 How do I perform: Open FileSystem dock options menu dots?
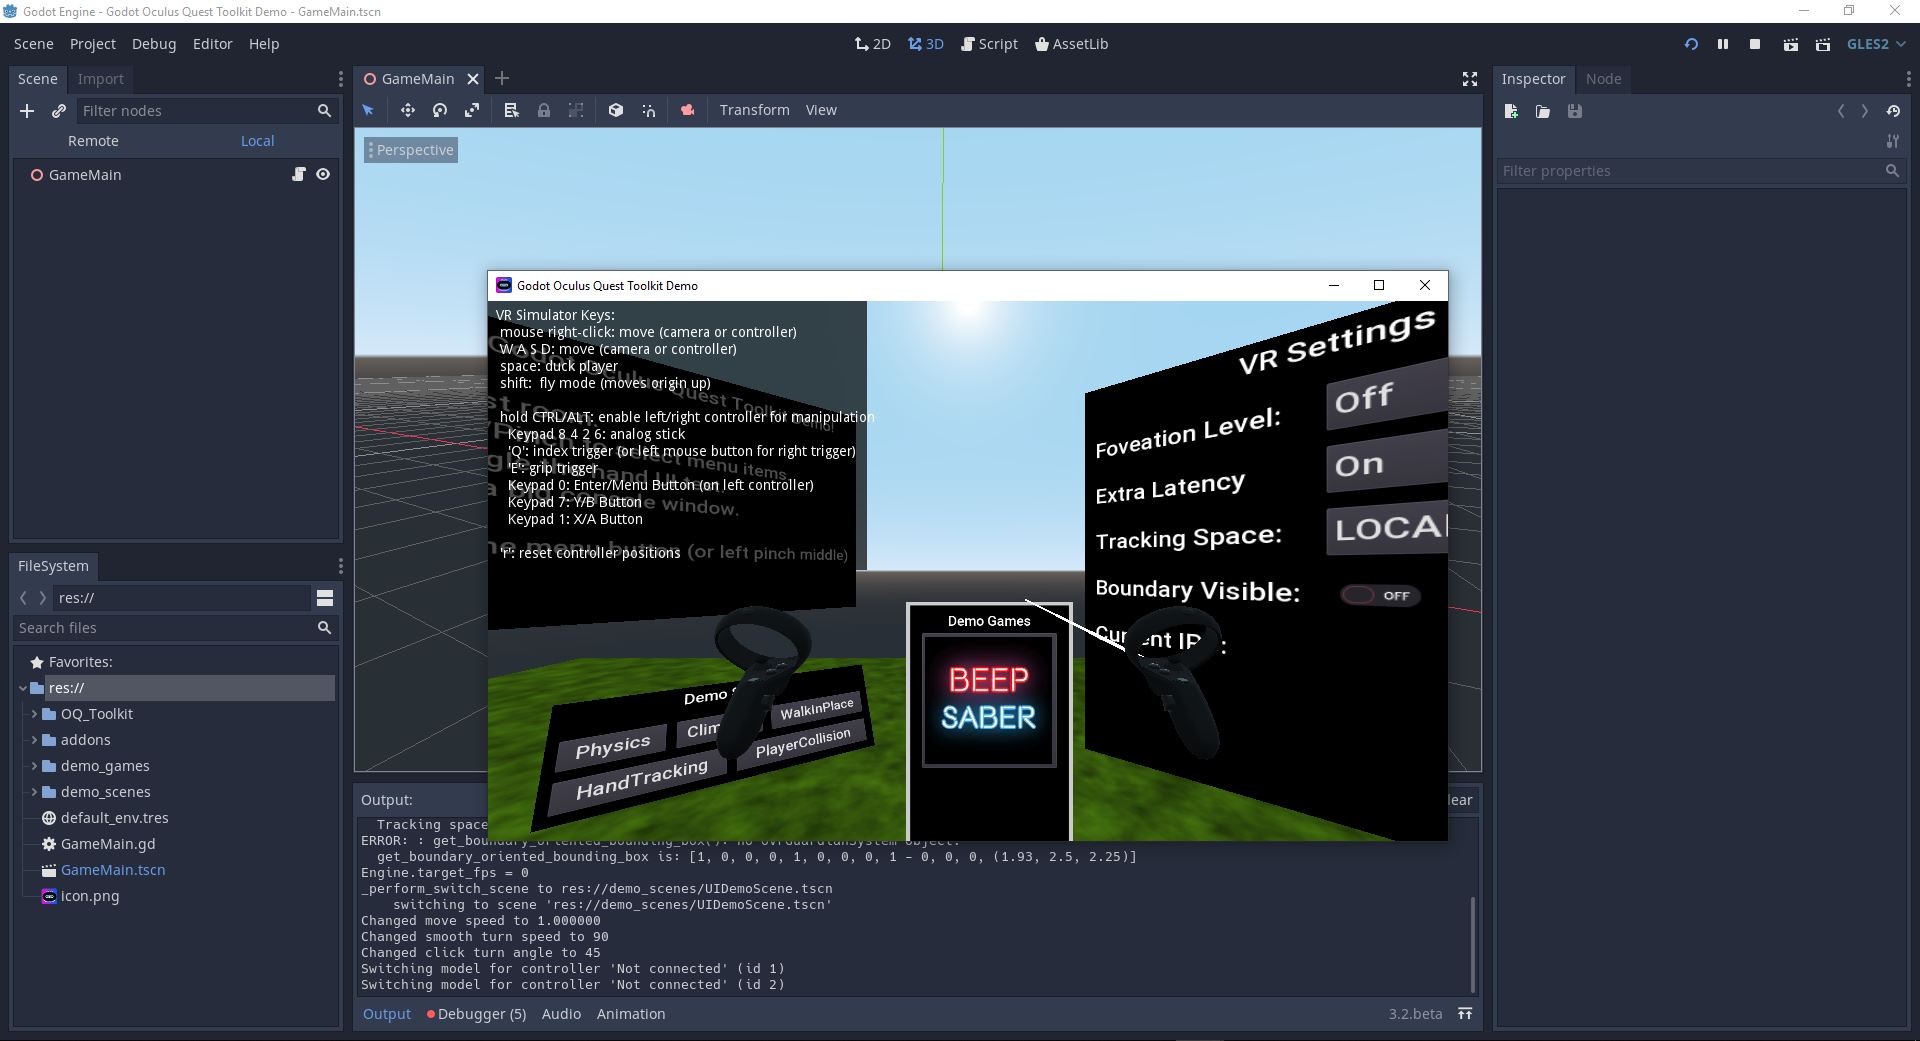click(x=340, y=566)
